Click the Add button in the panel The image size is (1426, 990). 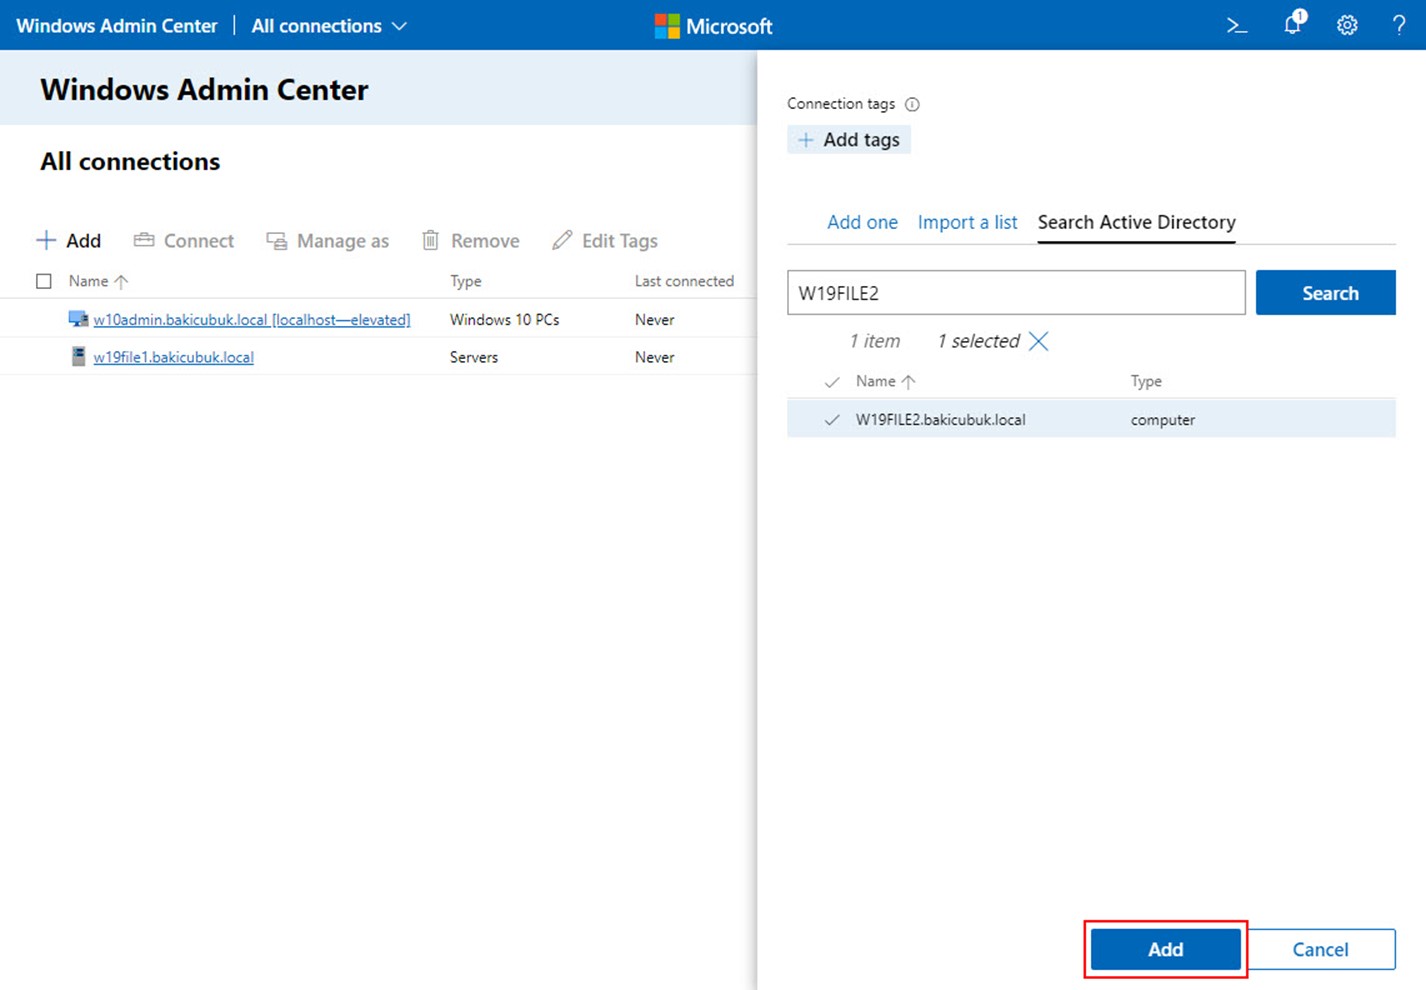tap(1165, 949)
